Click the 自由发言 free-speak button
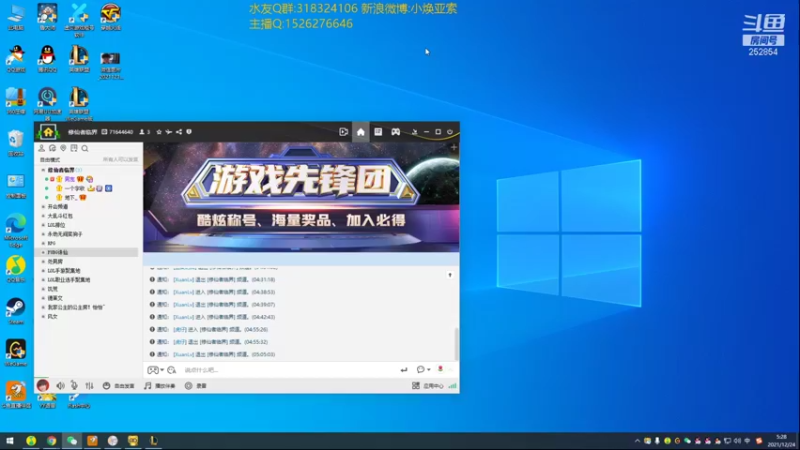Image resolution: width=800 pixels, height=450 pixels. 118,386
